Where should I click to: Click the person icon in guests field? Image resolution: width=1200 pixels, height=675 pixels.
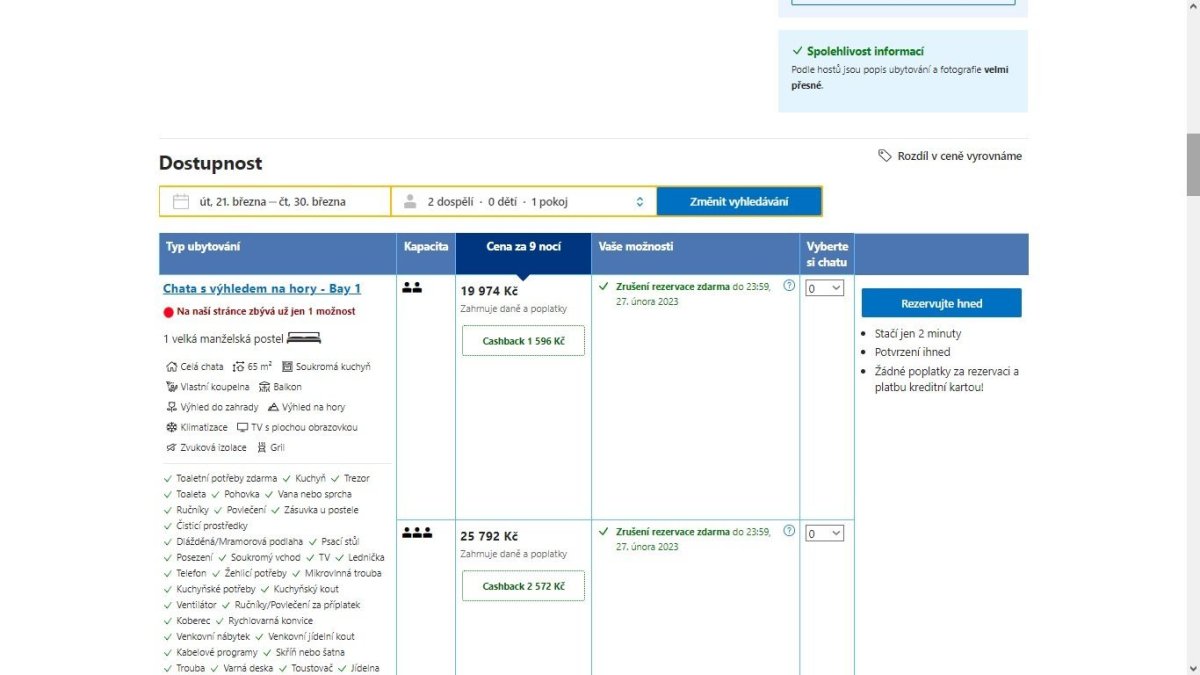tap(410, 202)
